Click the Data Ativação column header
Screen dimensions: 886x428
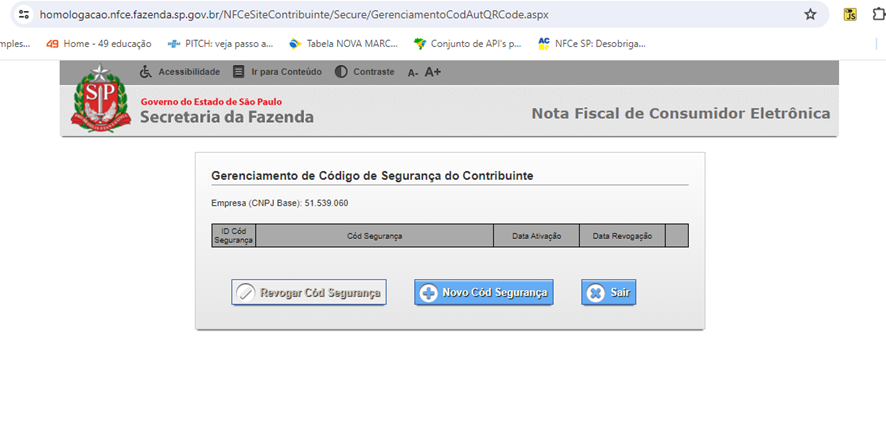pyautogui.click(x=536, y=236)
